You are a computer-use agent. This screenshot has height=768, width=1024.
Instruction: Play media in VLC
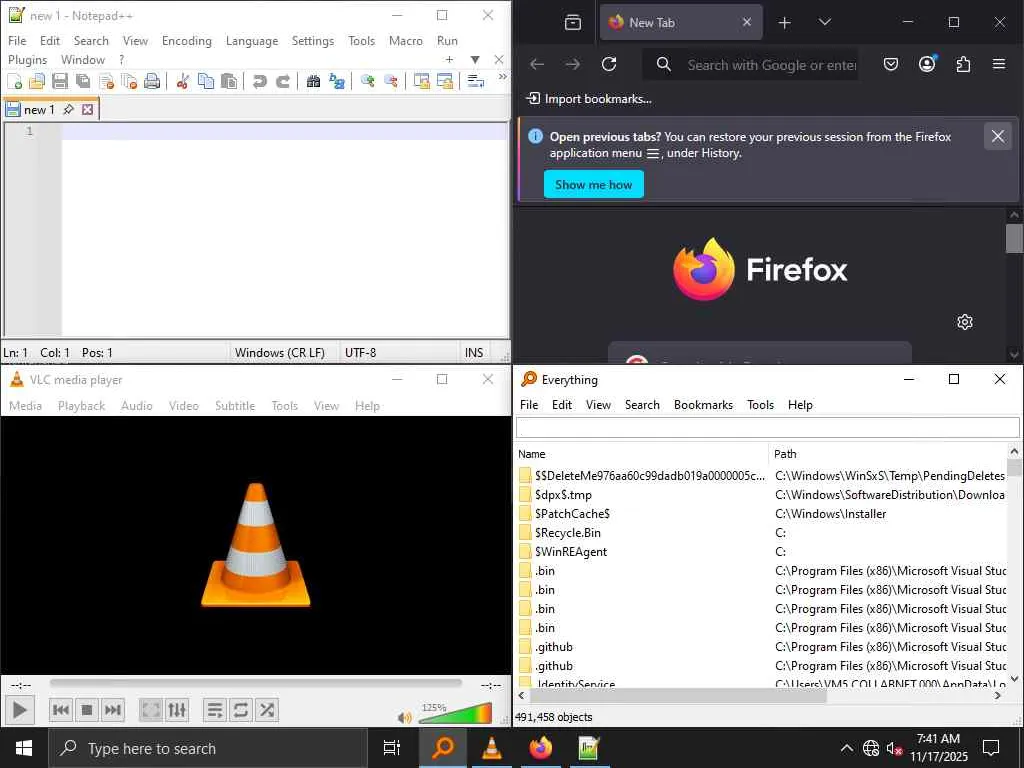pyautogui.click(x=20, y=710)
